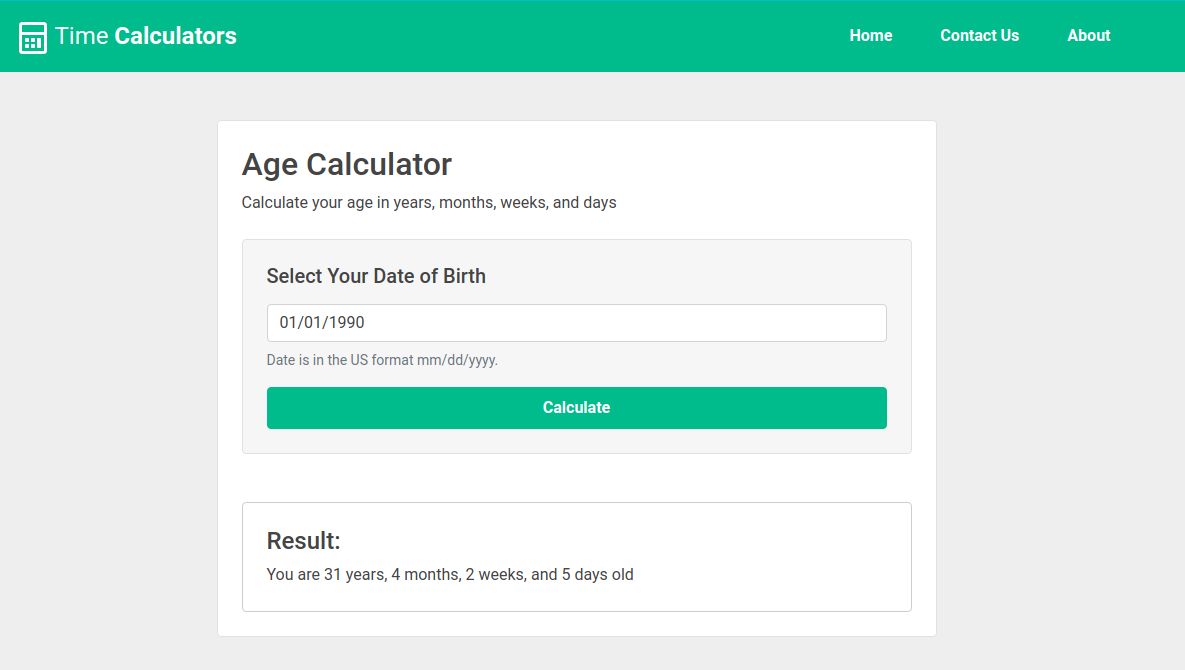The height and width of the screenshot is (670, 1185).
Task: Click the "Calculate your age in years" subtitle
Action: pos(429,203)
